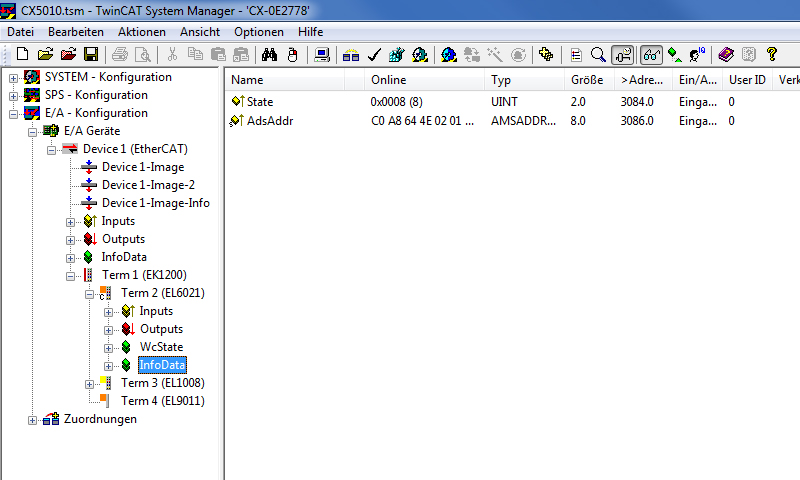This screenshot has height=480, width=800.
Task: Open the Aktionen menu
Action: click(x=142, y=32)
